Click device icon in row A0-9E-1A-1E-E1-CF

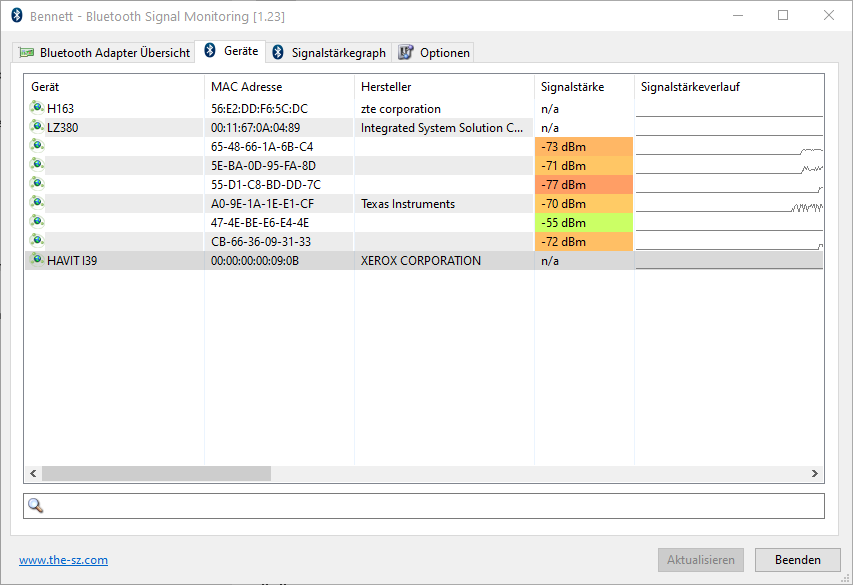point(36,202)
